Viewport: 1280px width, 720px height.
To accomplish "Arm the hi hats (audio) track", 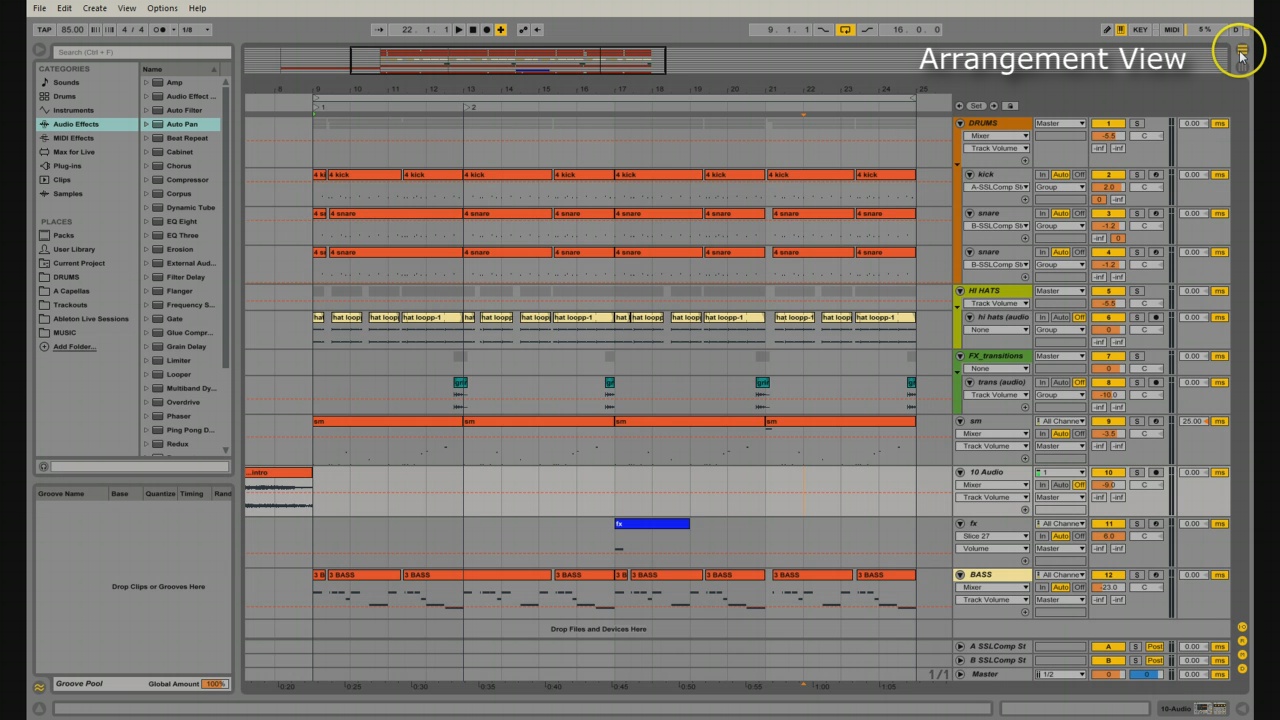I will (1155, 318).
